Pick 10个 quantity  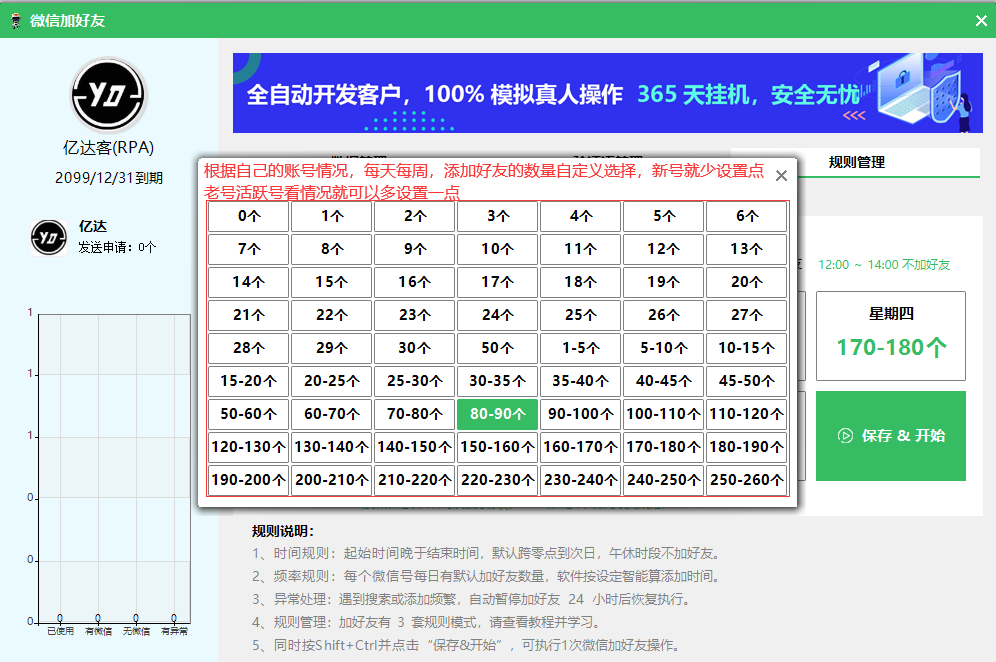[497, 249]
